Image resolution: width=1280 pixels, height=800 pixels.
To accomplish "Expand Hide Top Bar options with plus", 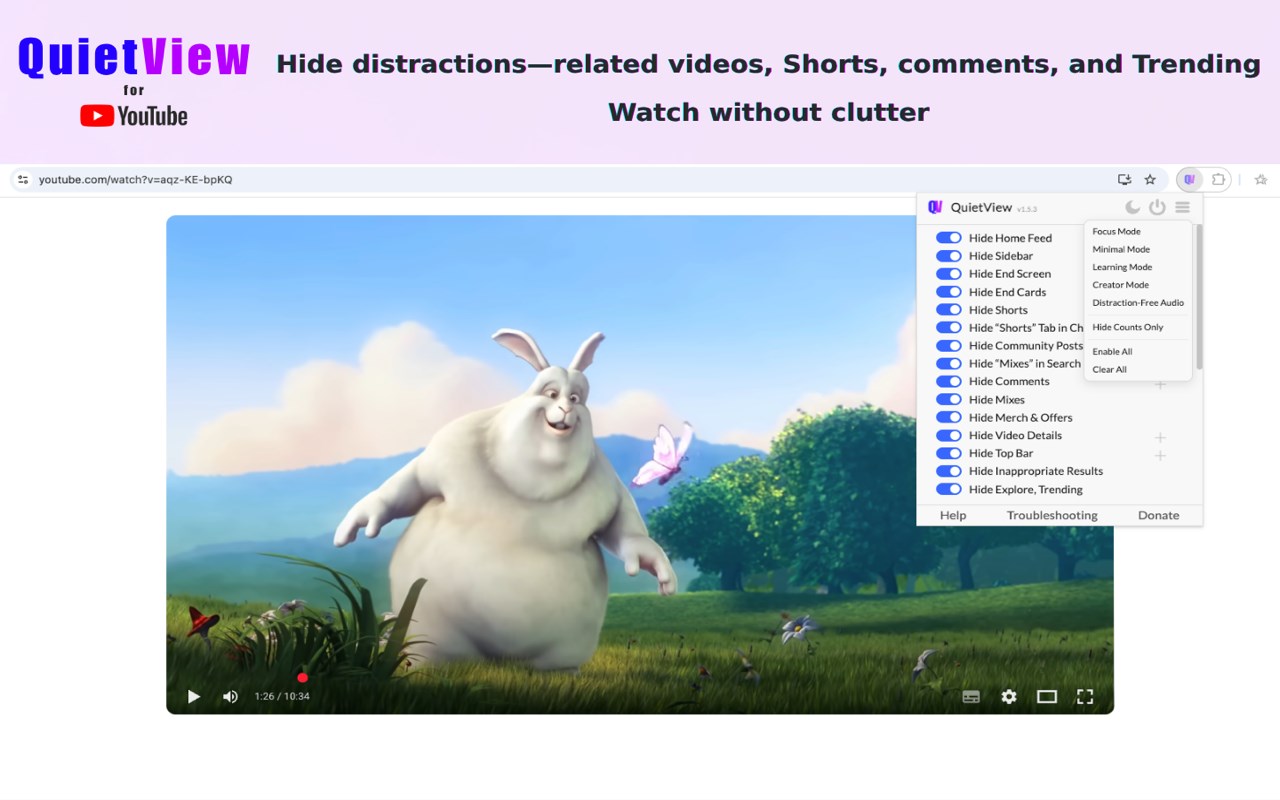I will point(1160,456).
